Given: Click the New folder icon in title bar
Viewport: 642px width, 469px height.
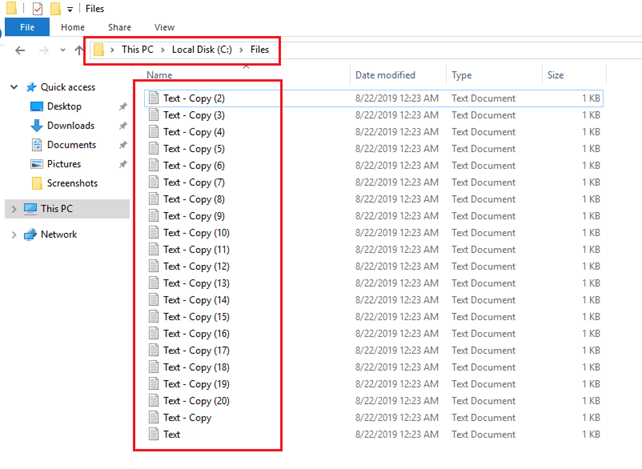Looking at the screenshot, I should [x=55, y=9].
